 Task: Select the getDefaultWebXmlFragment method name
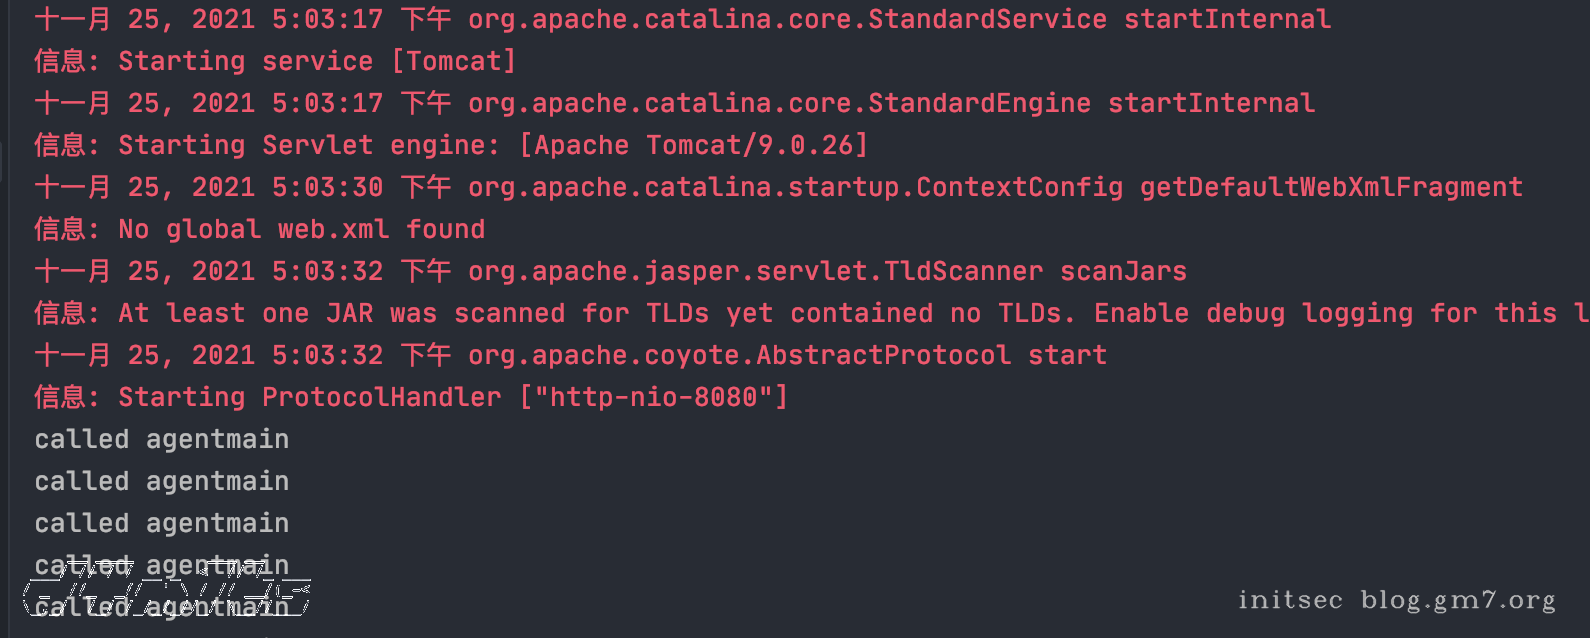1331,187
